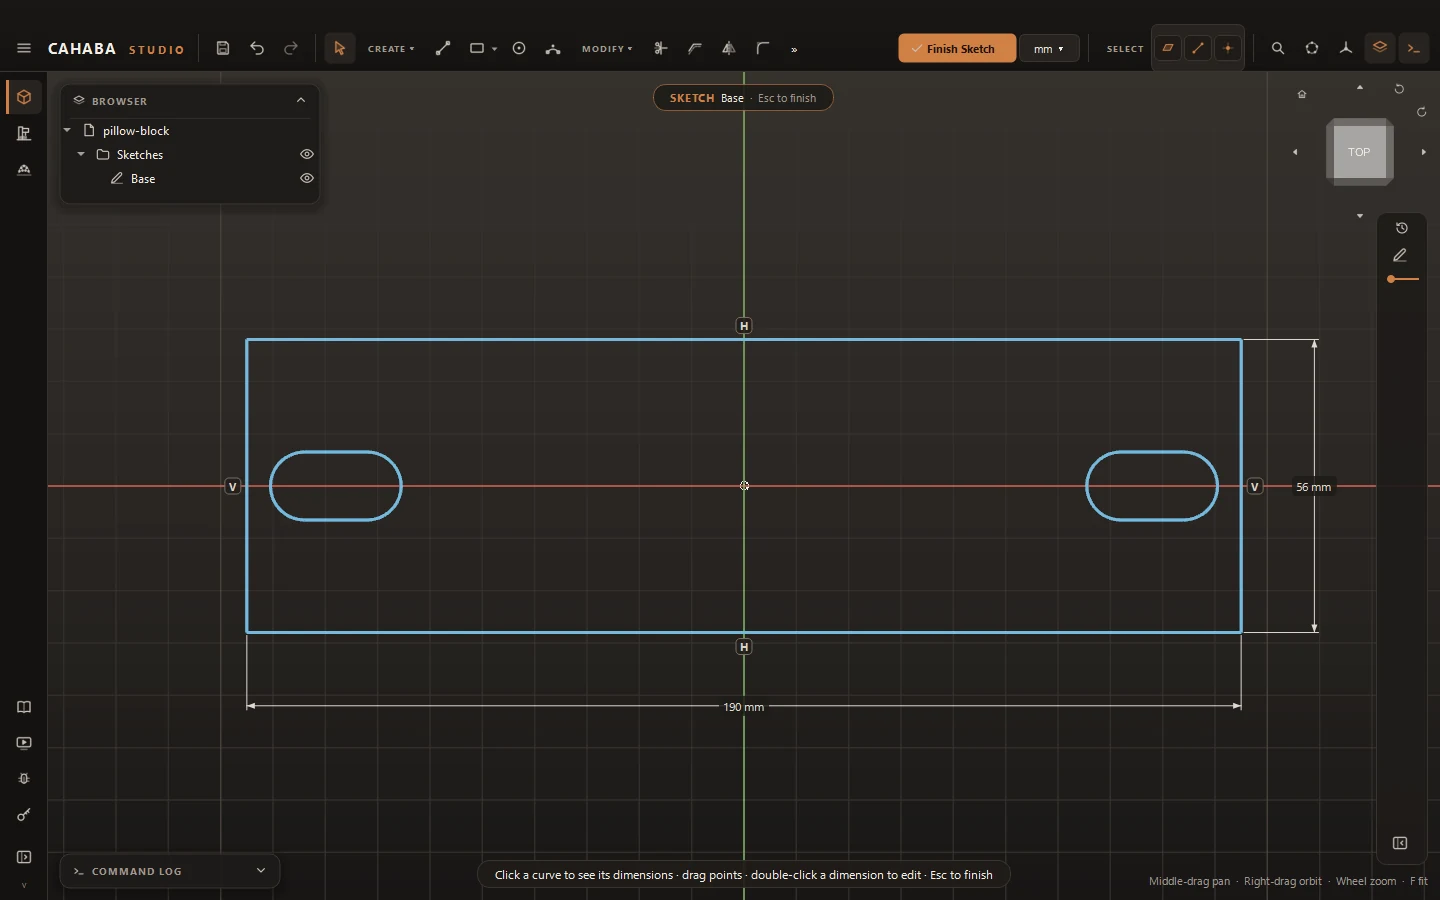
Task: Choose the Rectangle sketch tool
Action: tap(477, 48)
